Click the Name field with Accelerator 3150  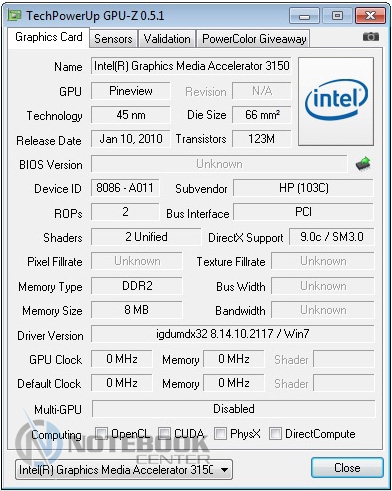(x=191, y=66)
